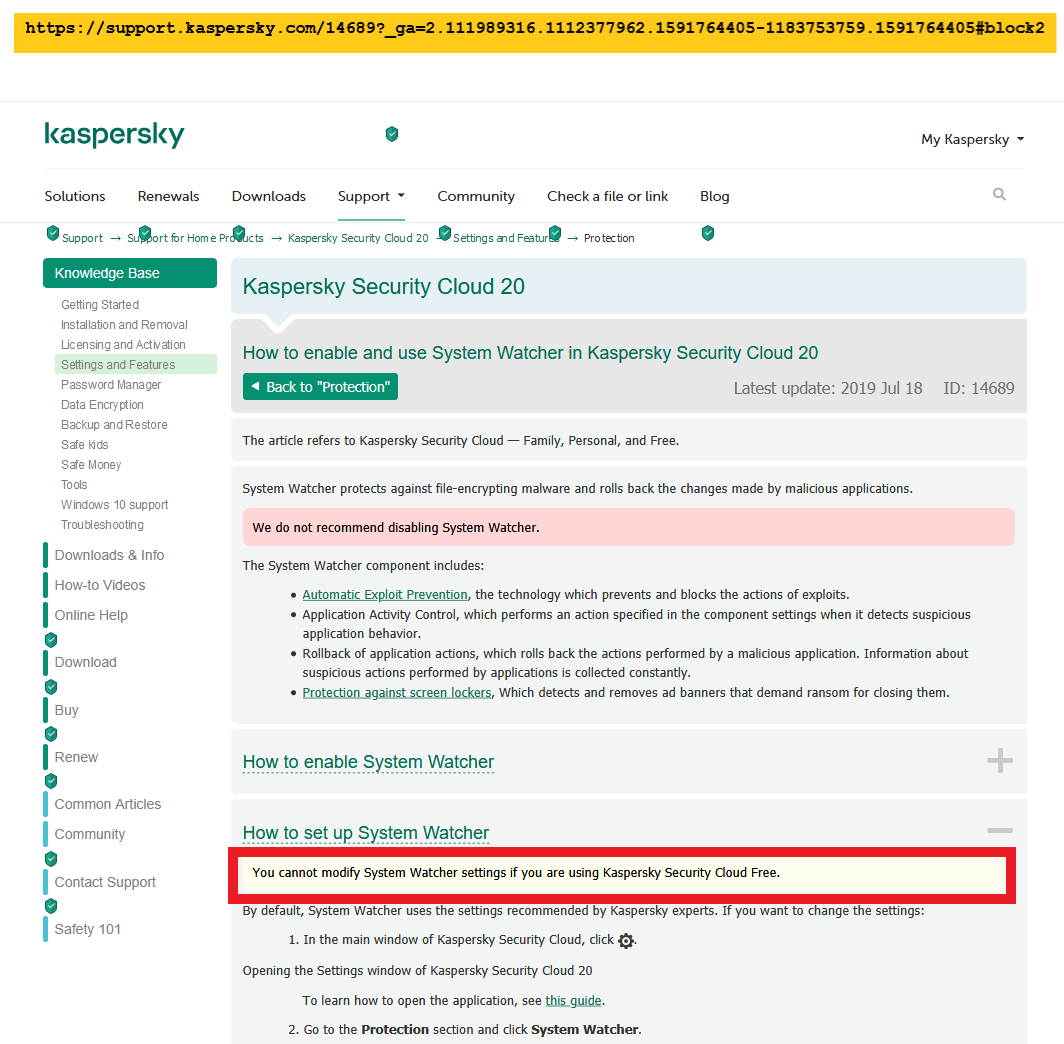Screen dimensions: 1064x1044
Task: Open Troubleshooting in the sidebar
Action: pyautogui.click(x=102, y=524)
